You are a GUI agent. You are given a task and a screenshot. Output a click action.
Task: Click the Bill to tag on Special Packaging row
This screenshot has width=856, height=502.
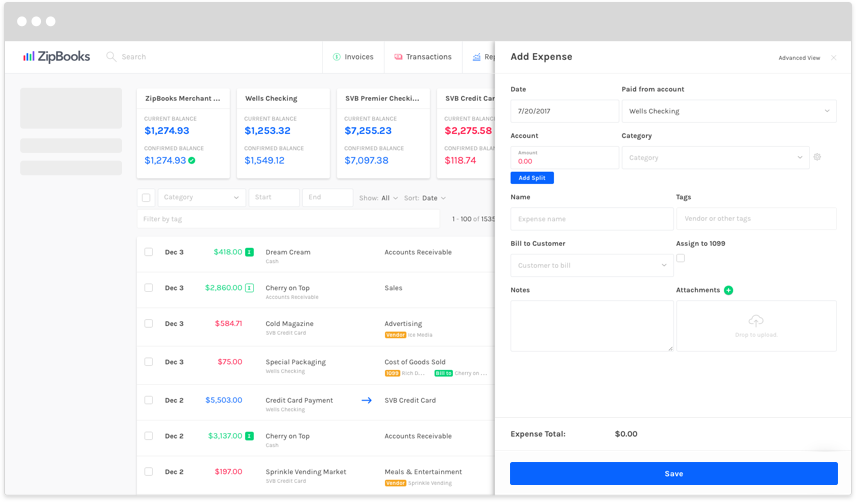click(443, 373)
